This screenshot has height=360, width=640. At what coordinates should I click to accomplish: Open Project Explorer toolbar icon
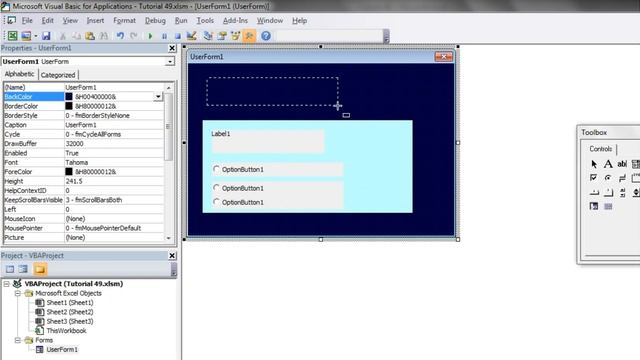point(208,36)
